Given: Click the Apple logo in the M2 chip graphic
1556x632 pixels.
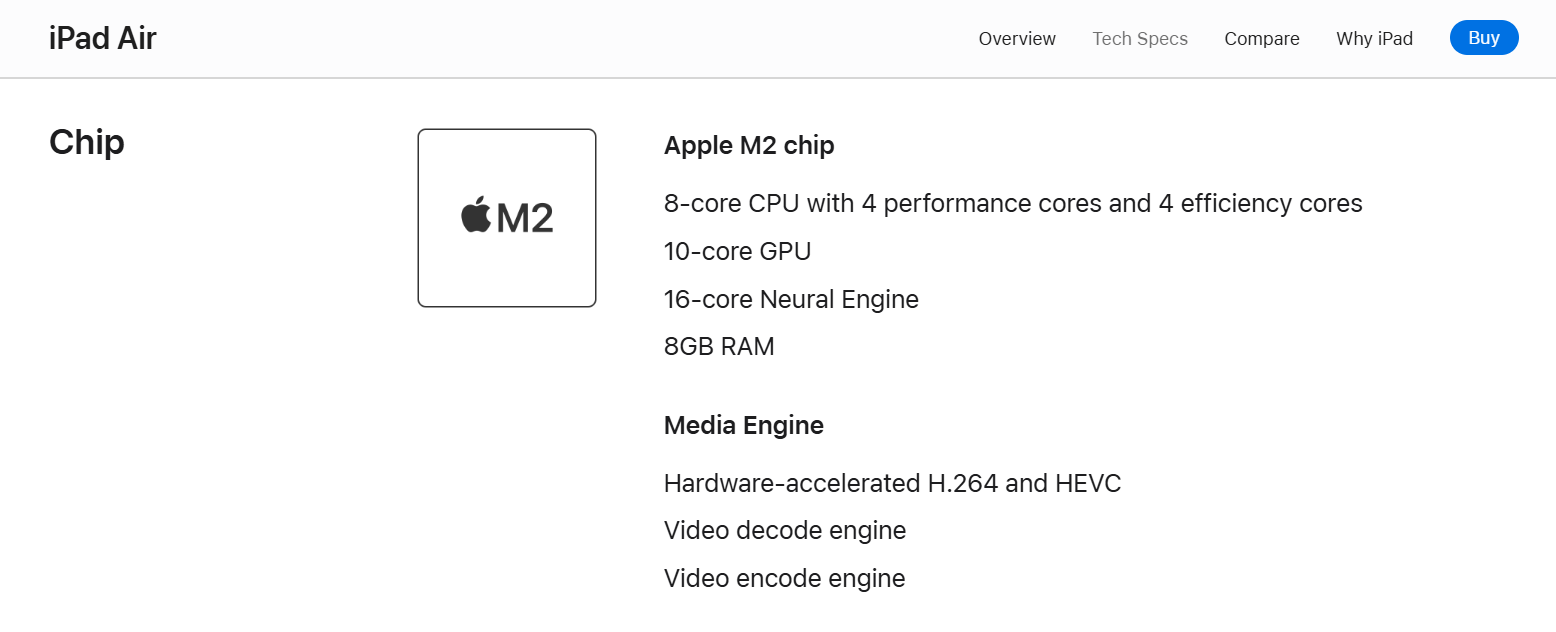Looking at the screenshot, I should coord(476,216).
